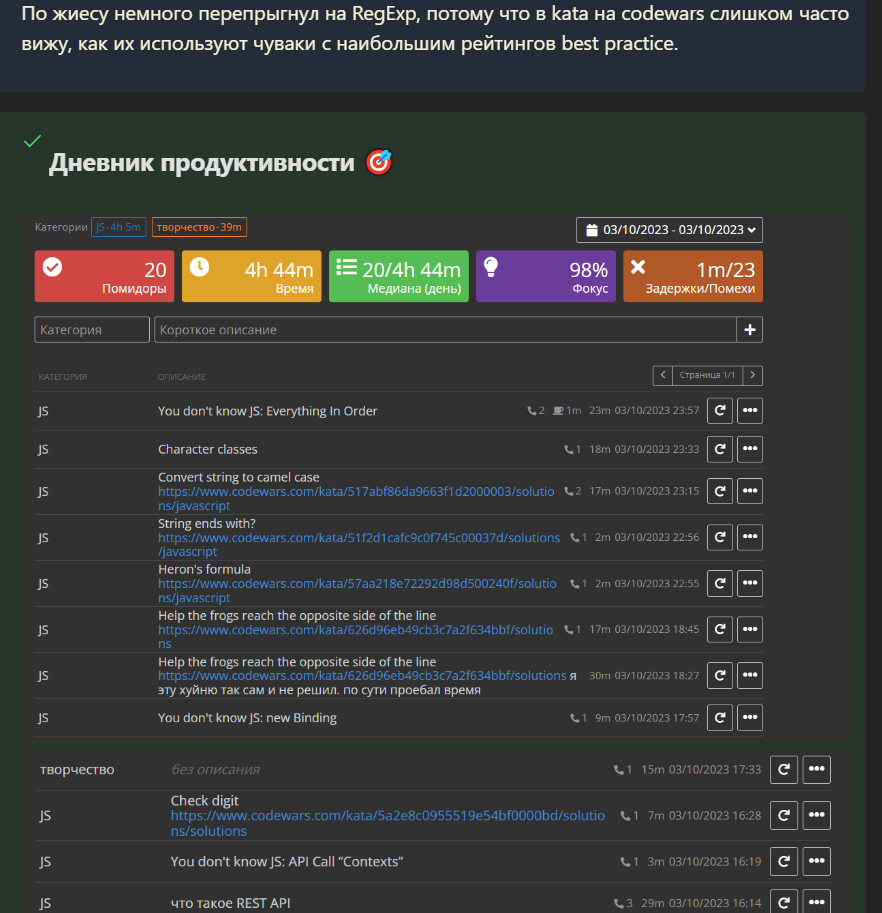882x913 pixels.
Task: Restart the 'Check digit' entry
Action: [784, 815]
